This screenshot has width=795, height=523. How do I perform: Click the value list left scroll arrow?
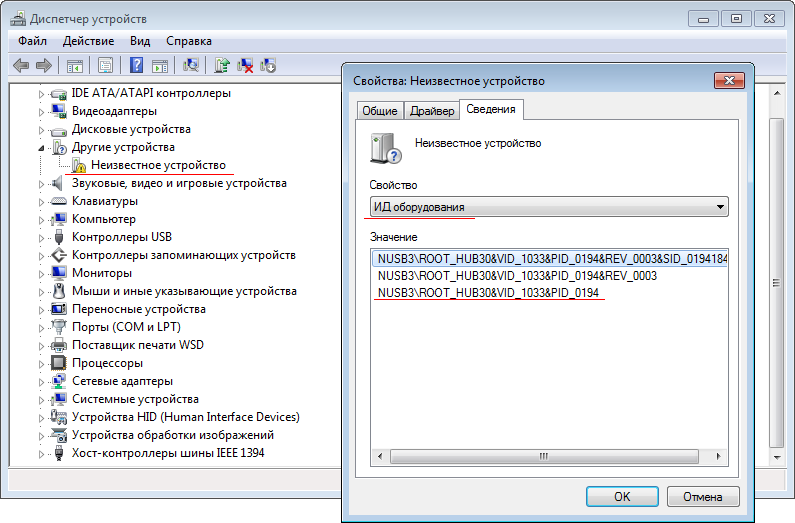[x=380, y=456]
